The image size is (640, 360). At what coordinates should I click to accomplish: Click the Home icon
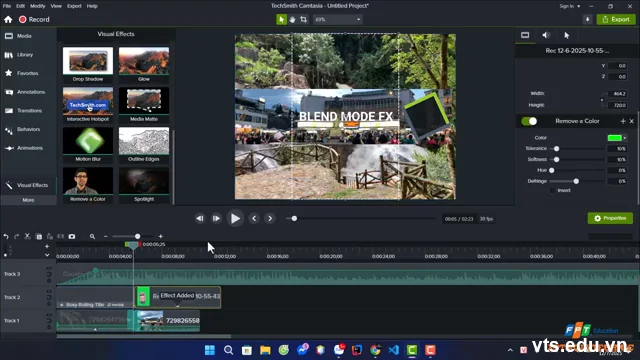pyautogui.click(x=8, y=20)
